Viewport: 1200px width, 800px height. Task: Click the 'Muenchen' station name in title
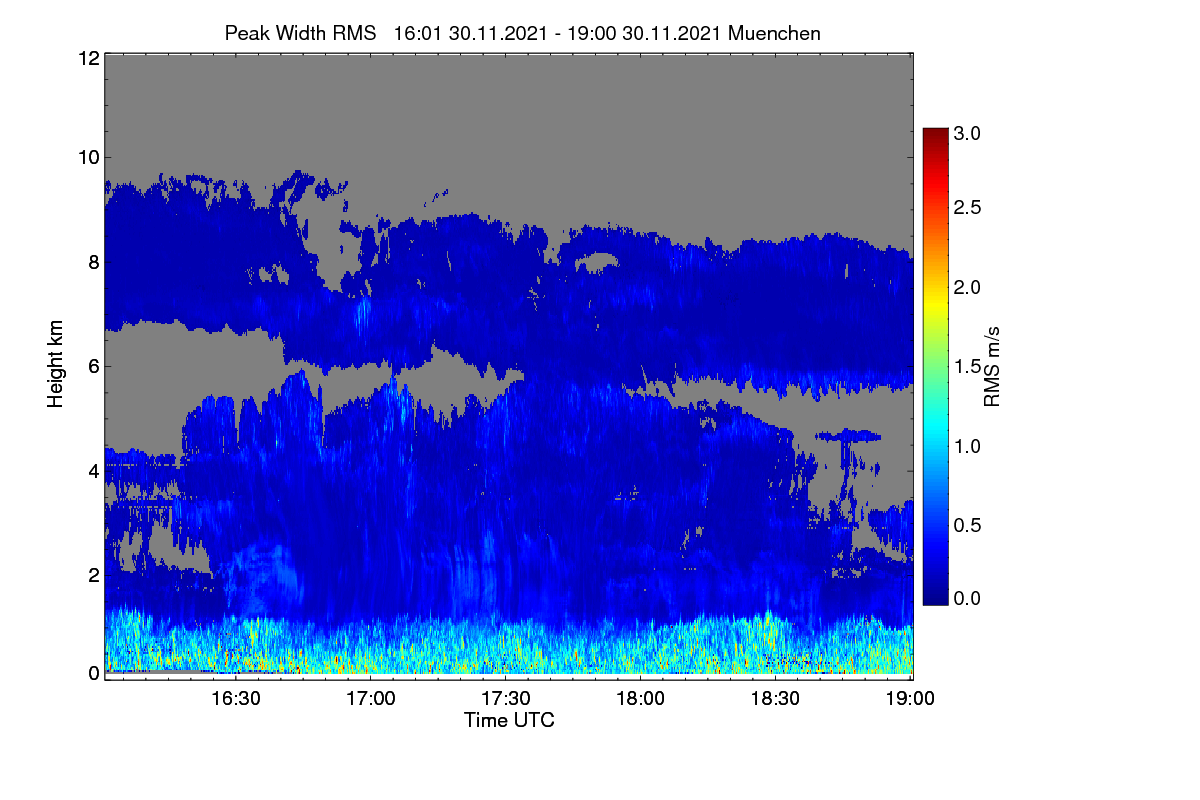[x=774, y=33]
